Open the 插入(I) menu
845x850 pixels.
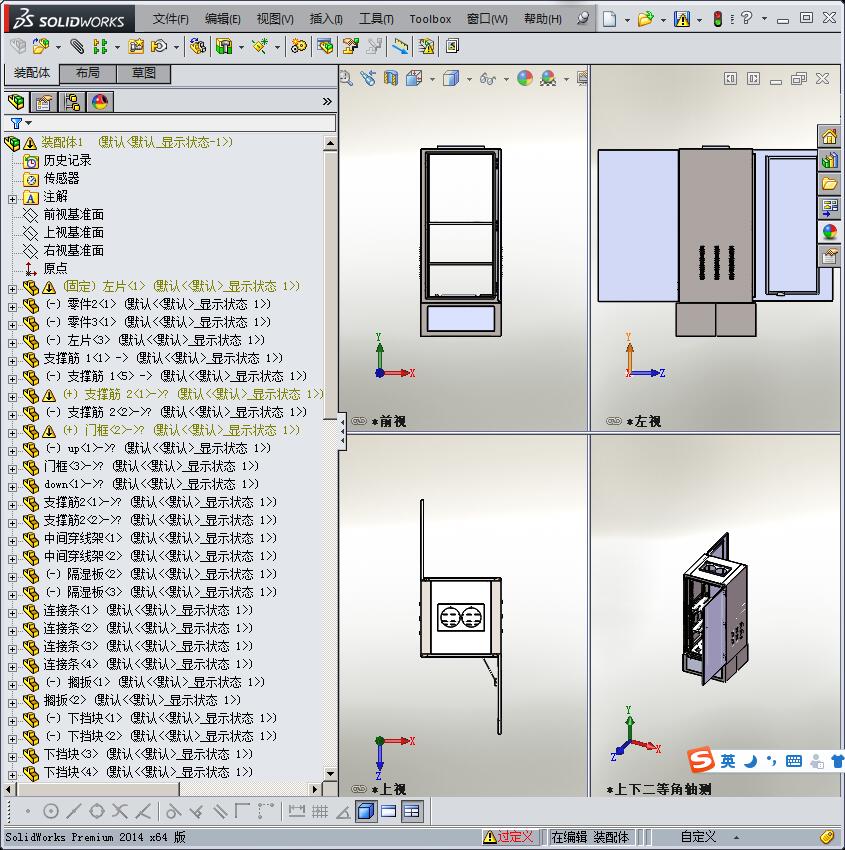point(326,19)
